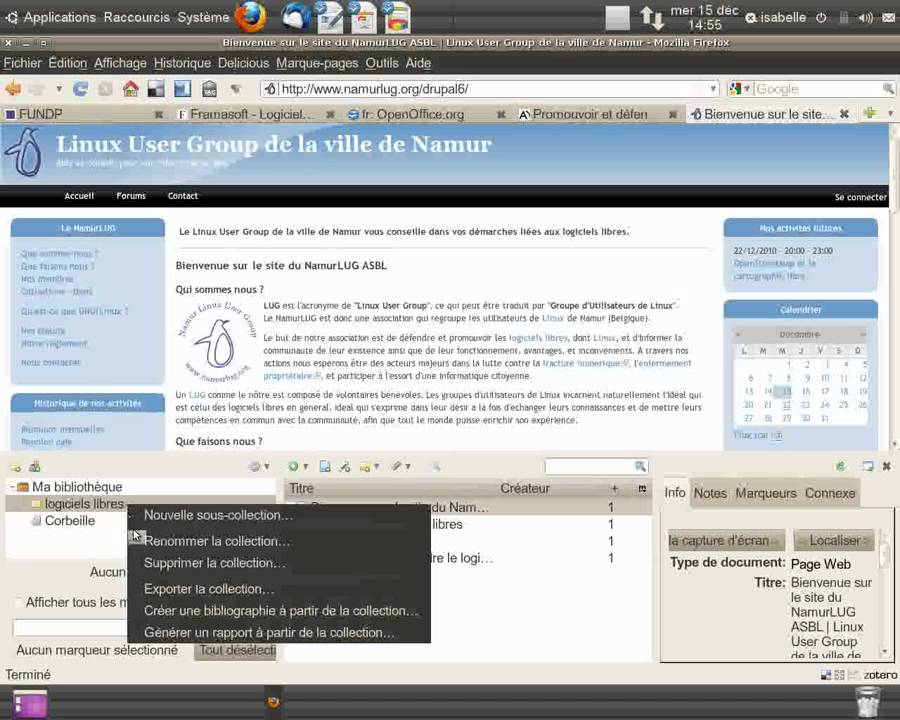This screenshot has width=900, height=720.
Task: Switch to Zotero Marqueurs tab
Action: click(x=766, y=493)
